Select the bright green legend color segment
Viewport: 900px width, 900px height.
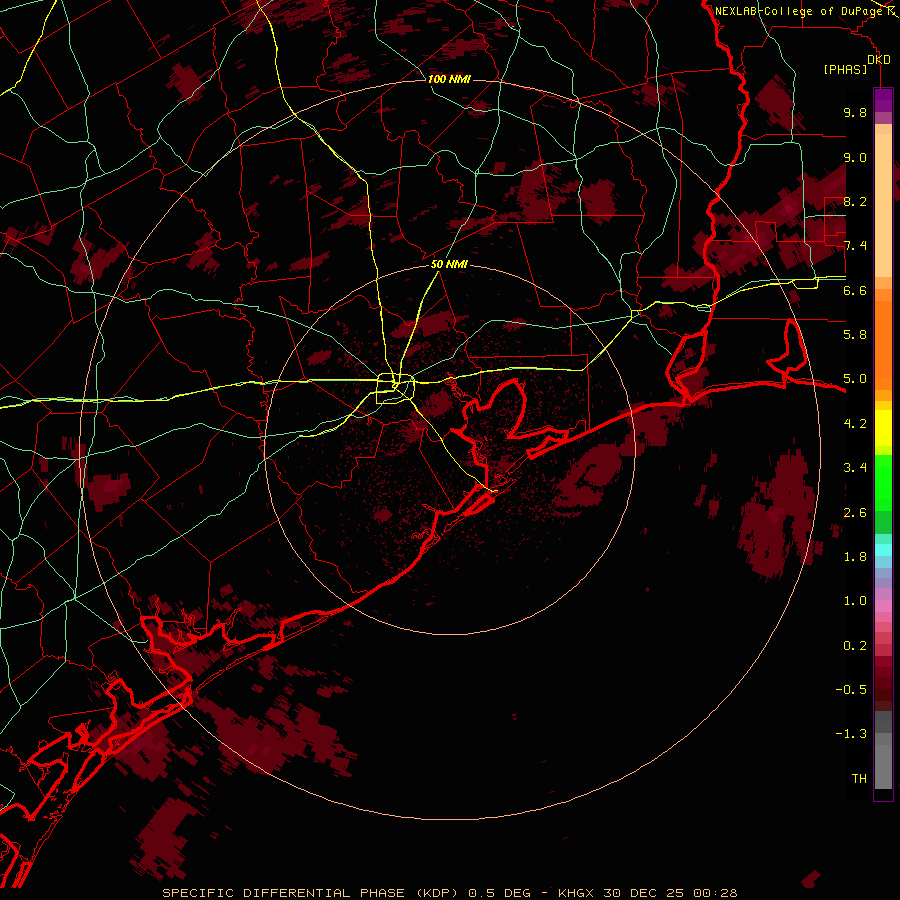[883, 482]
